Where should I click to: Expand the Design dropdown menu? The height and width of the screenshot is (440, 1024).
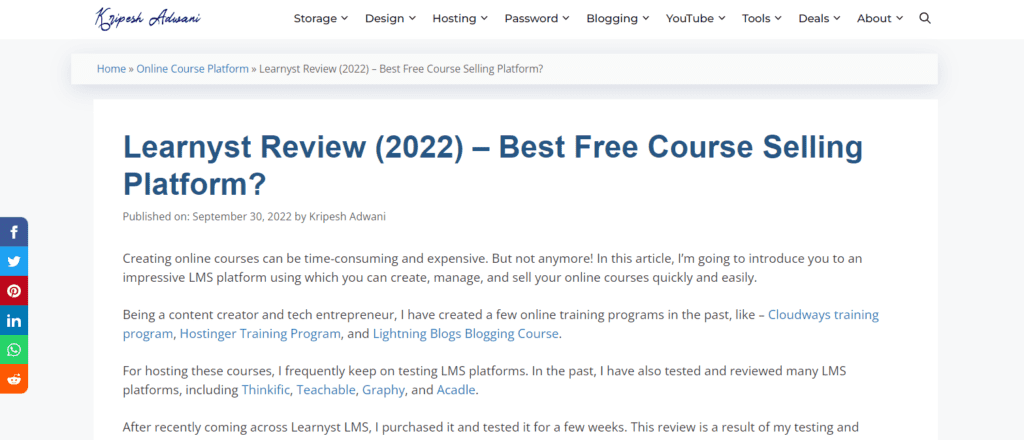391,18
